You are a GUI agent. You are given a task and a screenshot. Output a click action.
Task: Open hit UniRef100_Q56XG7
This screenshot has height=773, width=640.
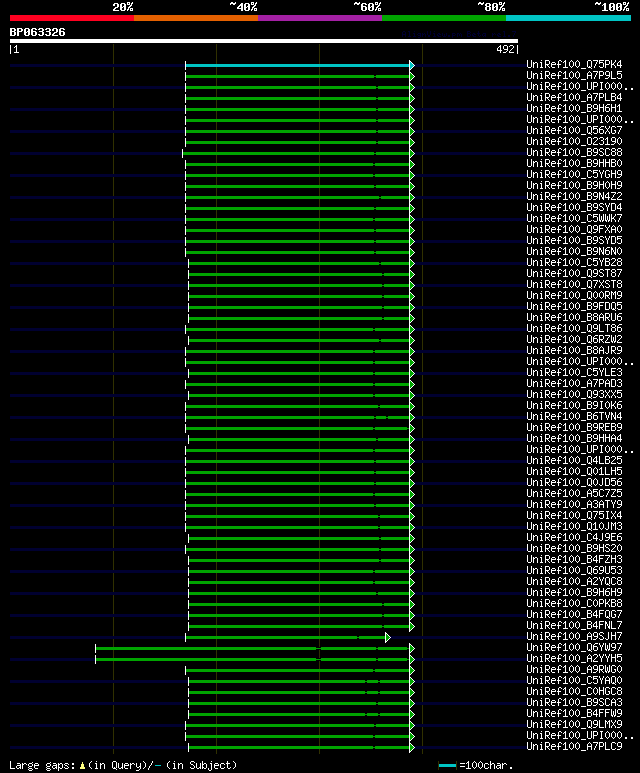click(574, 131)
